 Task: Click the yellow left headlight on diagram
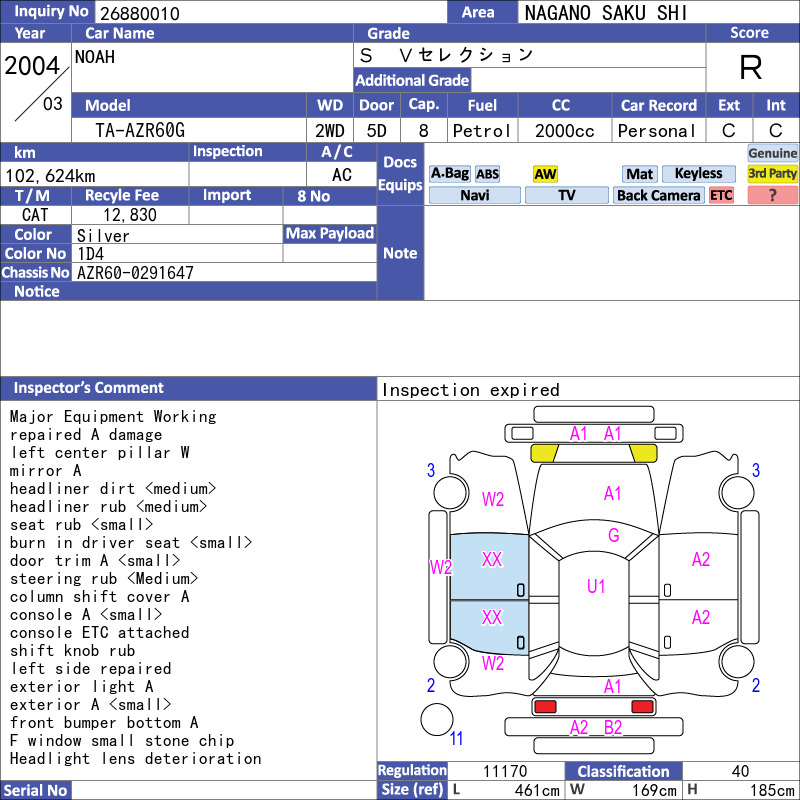544,453
